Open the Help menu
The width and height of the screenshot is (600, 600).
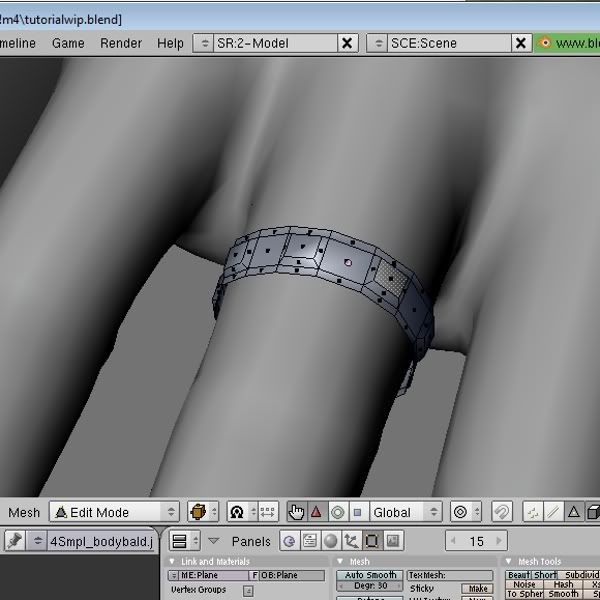pos(170,43)
